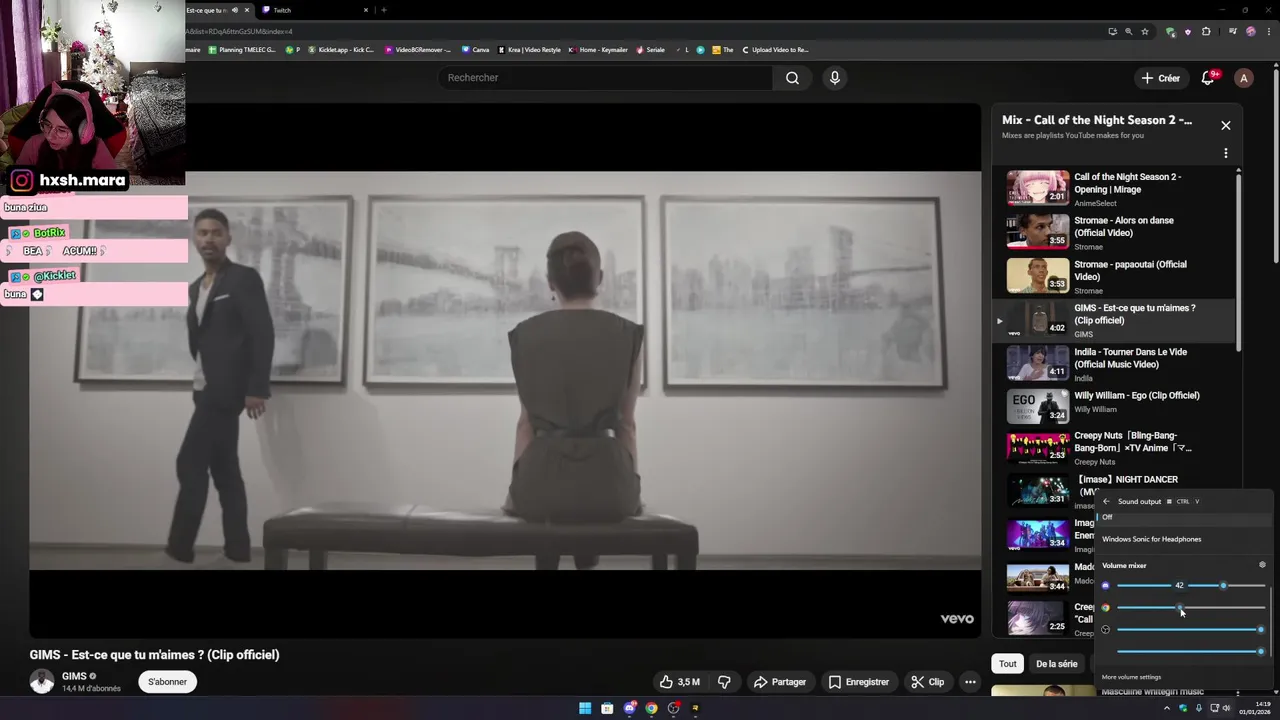Adjust the Chrome volume slider

pos(1191,607)
